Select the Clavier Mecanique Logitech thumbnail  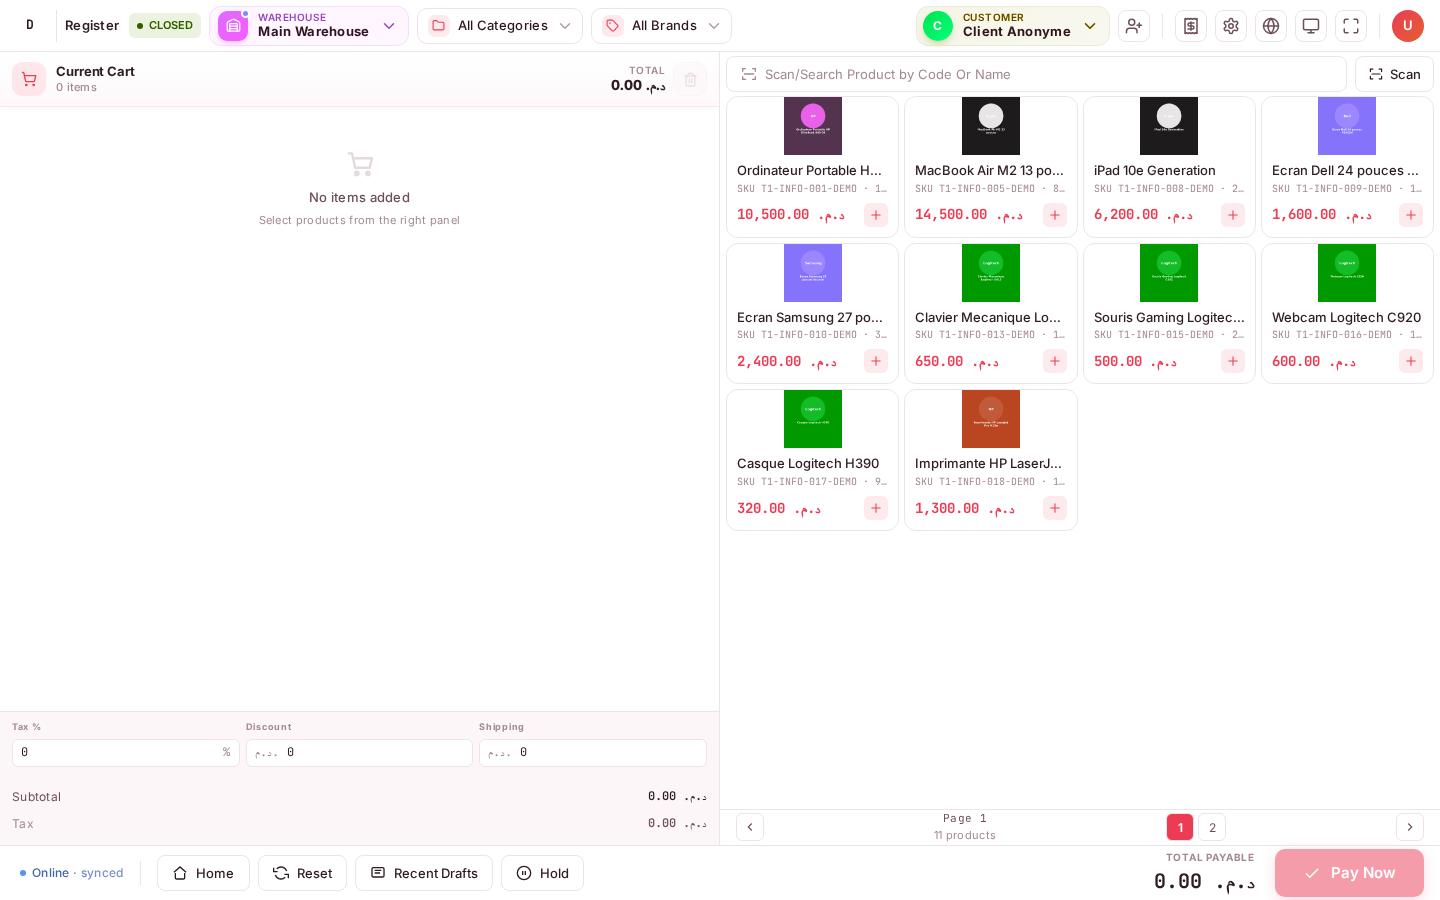coord(991,273)
